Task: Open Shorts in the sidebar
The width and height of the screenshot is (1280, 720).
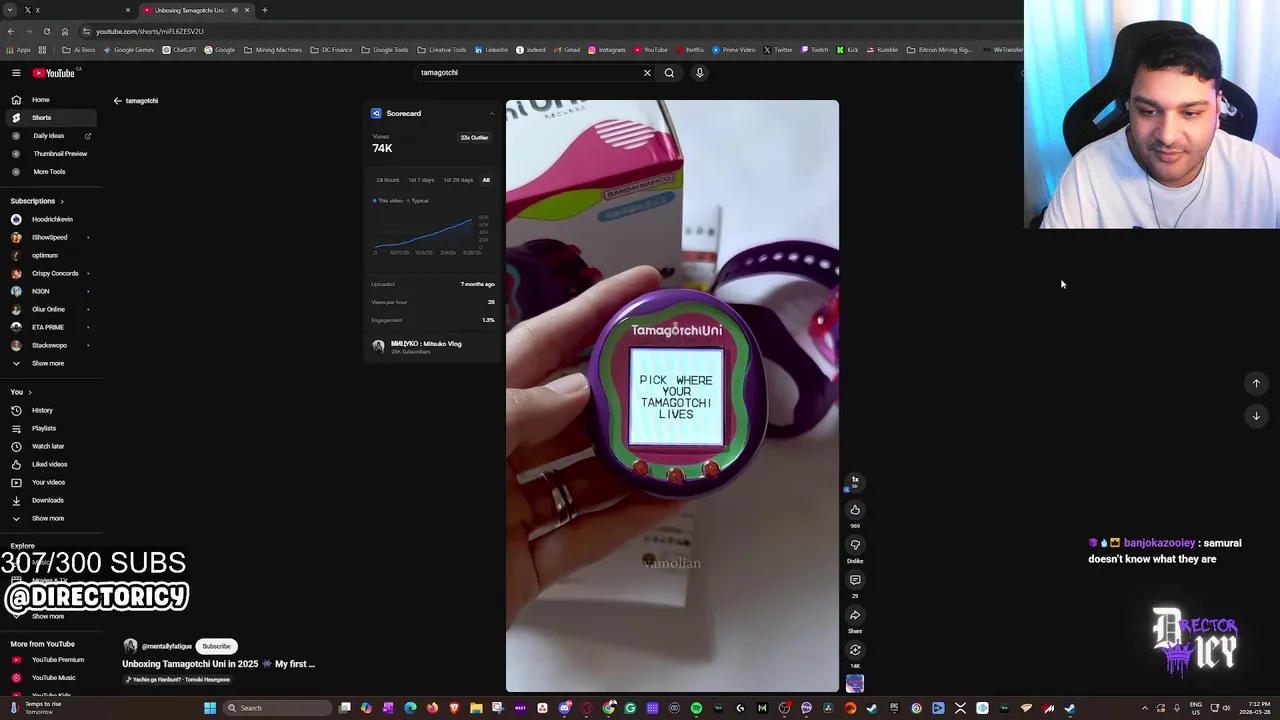Action: 50,118
